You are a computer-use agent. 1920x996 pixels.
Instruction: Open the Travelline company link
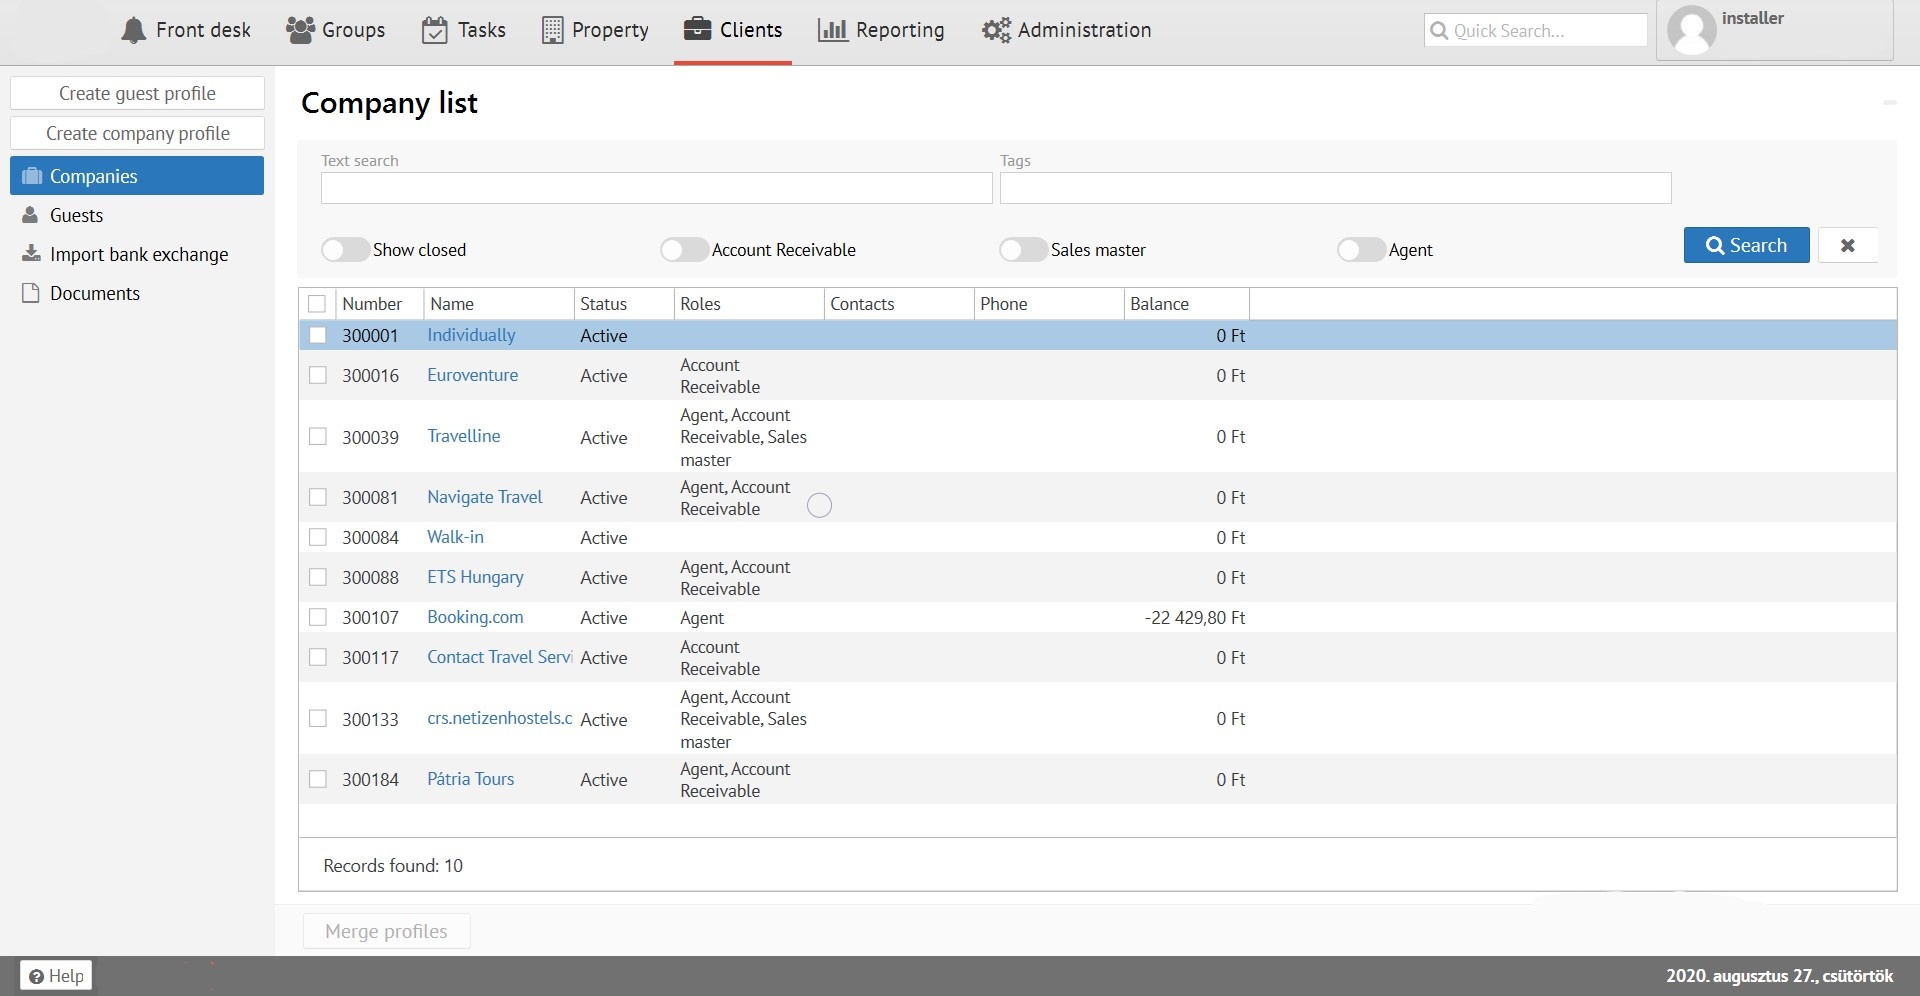(x=463, y=436)
